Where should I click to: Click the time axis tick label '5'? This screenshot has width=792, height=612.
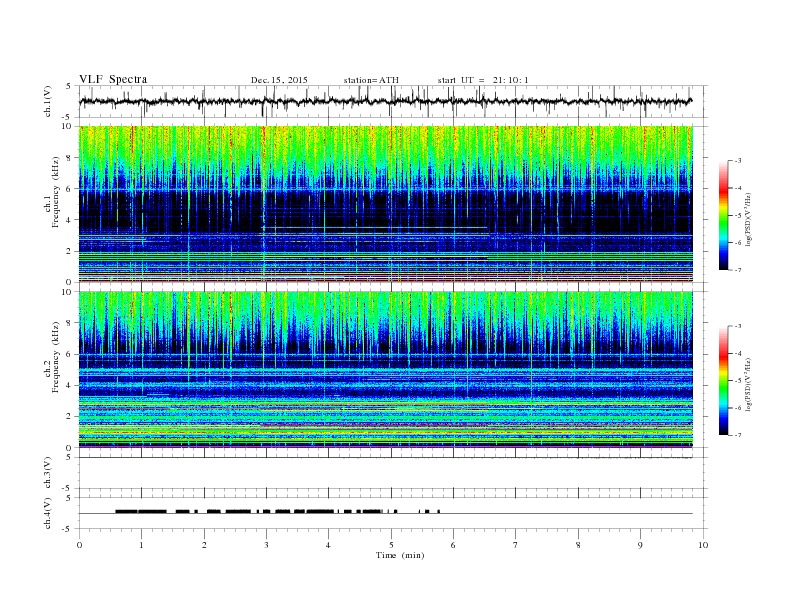(x=391, y=545)
